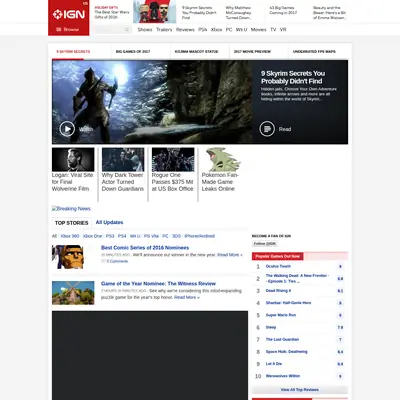Open Shantae: Half-Genie Hero link

pos(288,303)
